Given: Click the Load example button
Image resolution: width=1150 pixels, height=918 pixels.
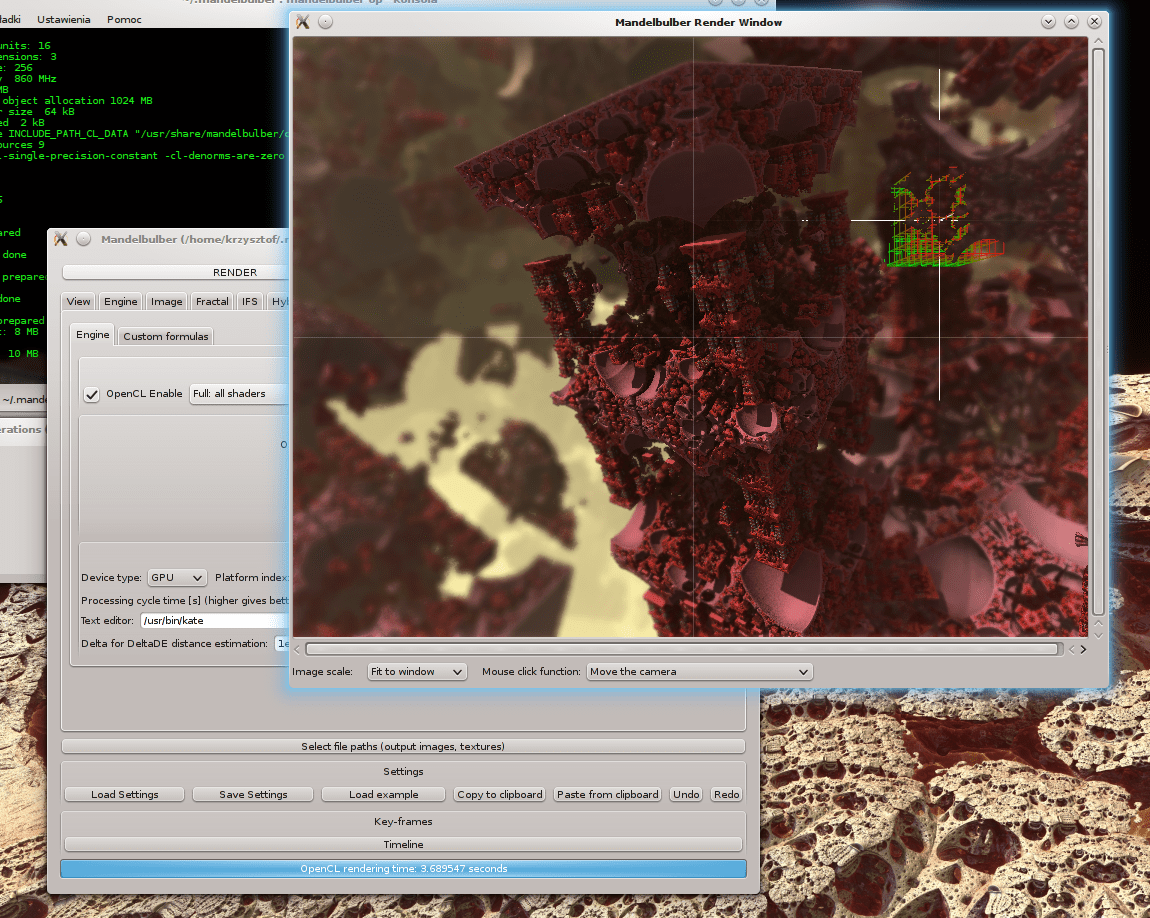Looking at the screenshot, I should click(383, 794).
